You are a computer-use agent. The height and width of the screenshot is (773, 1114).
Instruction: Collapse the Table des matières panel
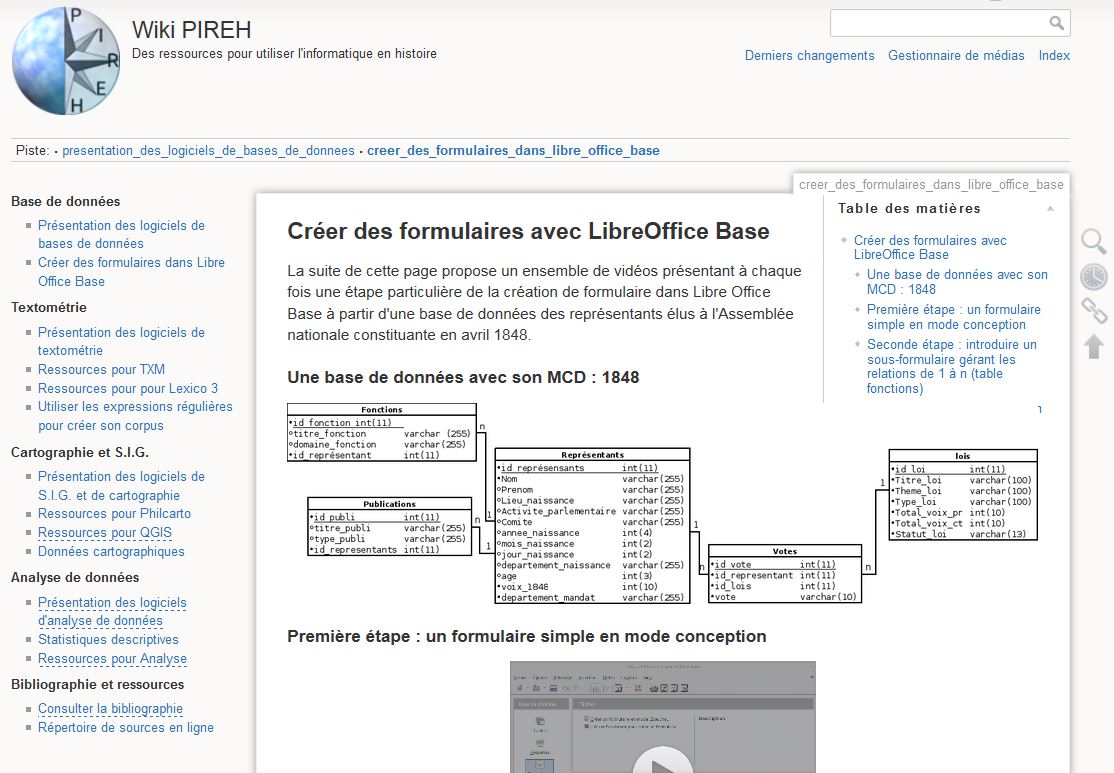click(1050, 208)
